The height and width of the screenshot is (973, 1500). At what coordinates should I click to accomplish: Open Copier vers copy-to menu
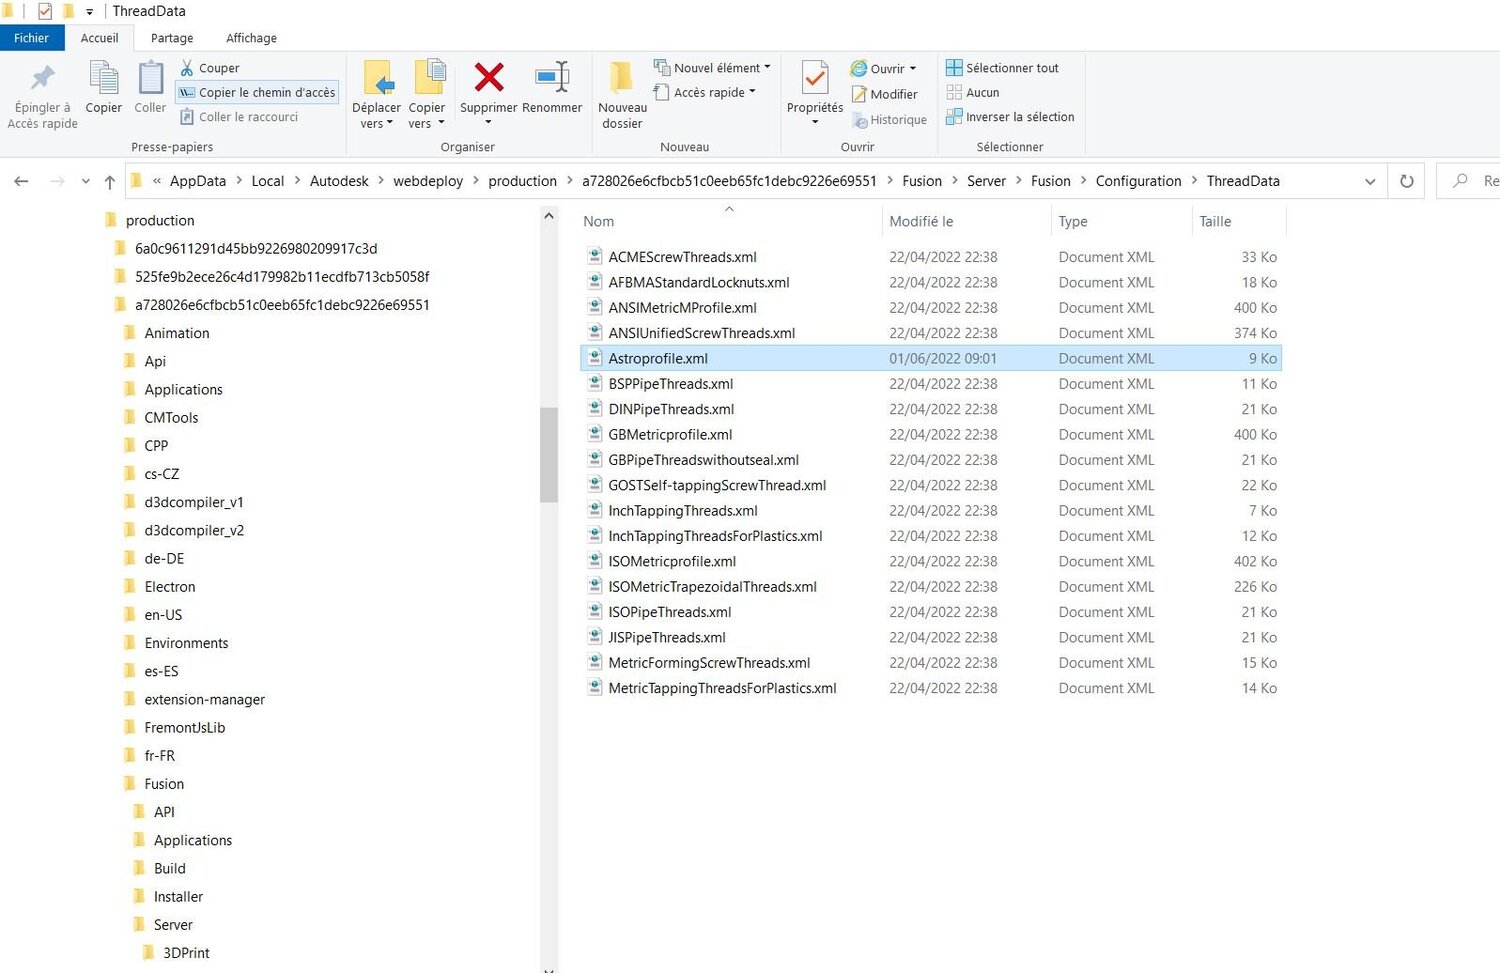coord(427,95)
